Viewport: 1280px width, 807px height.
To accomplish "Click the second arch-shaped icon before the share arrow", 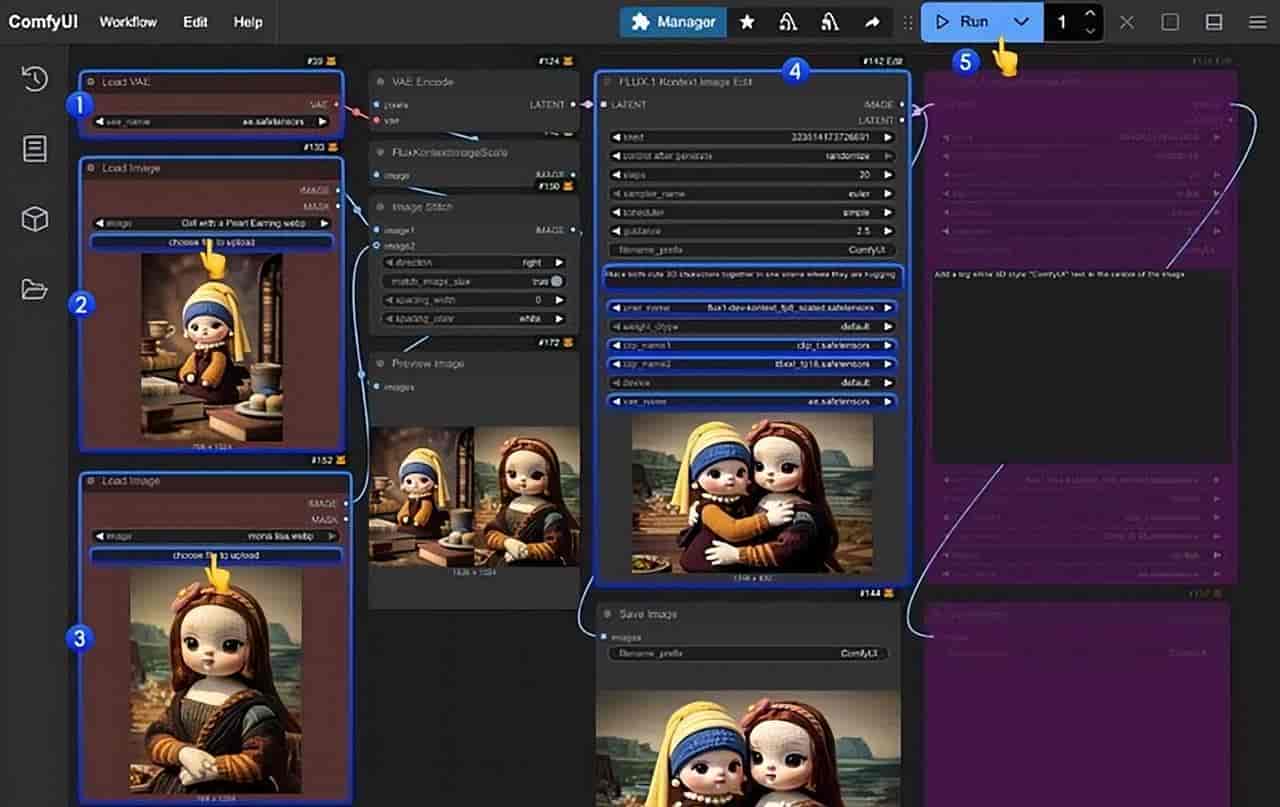I will coord(829,22).
